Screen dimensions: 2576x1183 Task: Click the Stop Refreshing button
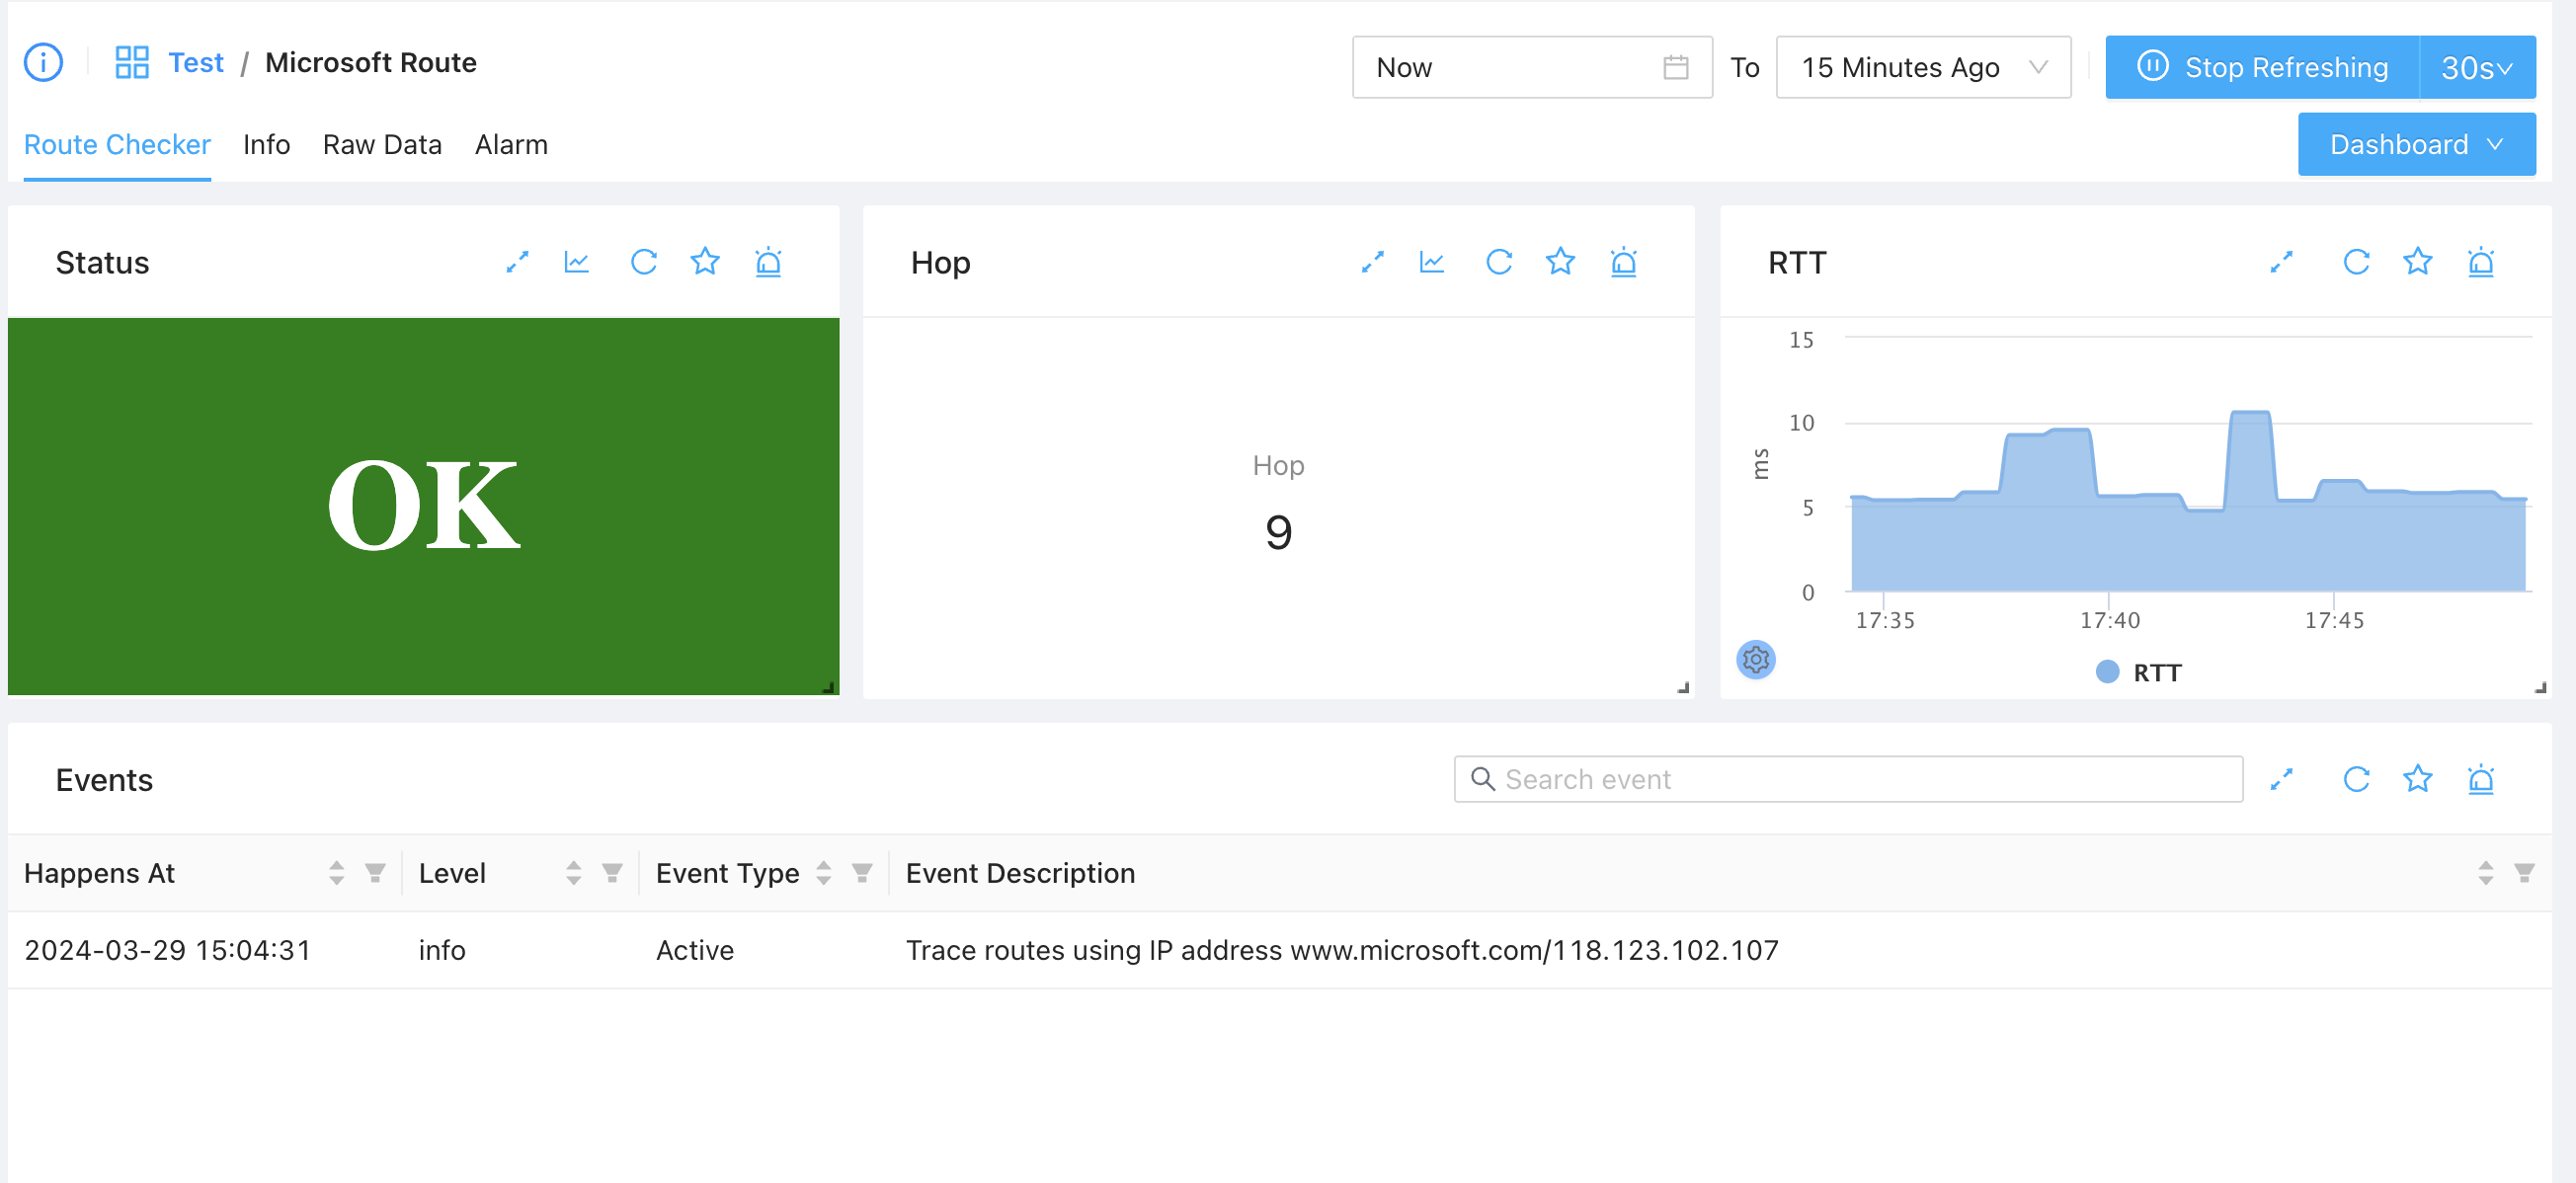2262,67
